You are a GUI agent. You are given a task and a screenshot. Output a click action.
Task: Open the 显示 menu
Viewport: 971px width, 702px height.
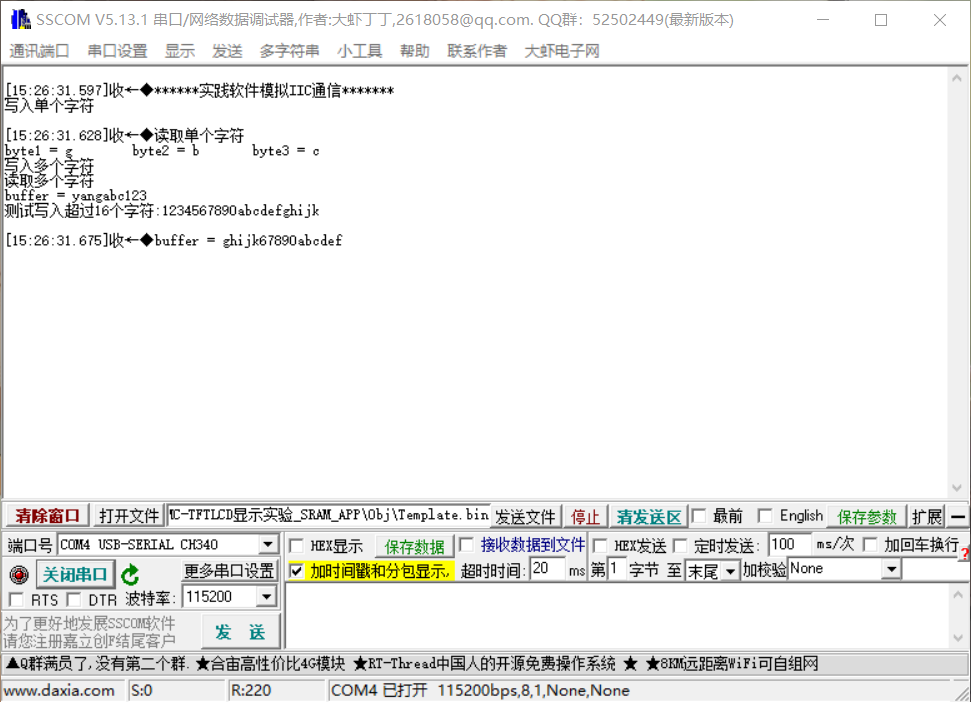(180, 51)
